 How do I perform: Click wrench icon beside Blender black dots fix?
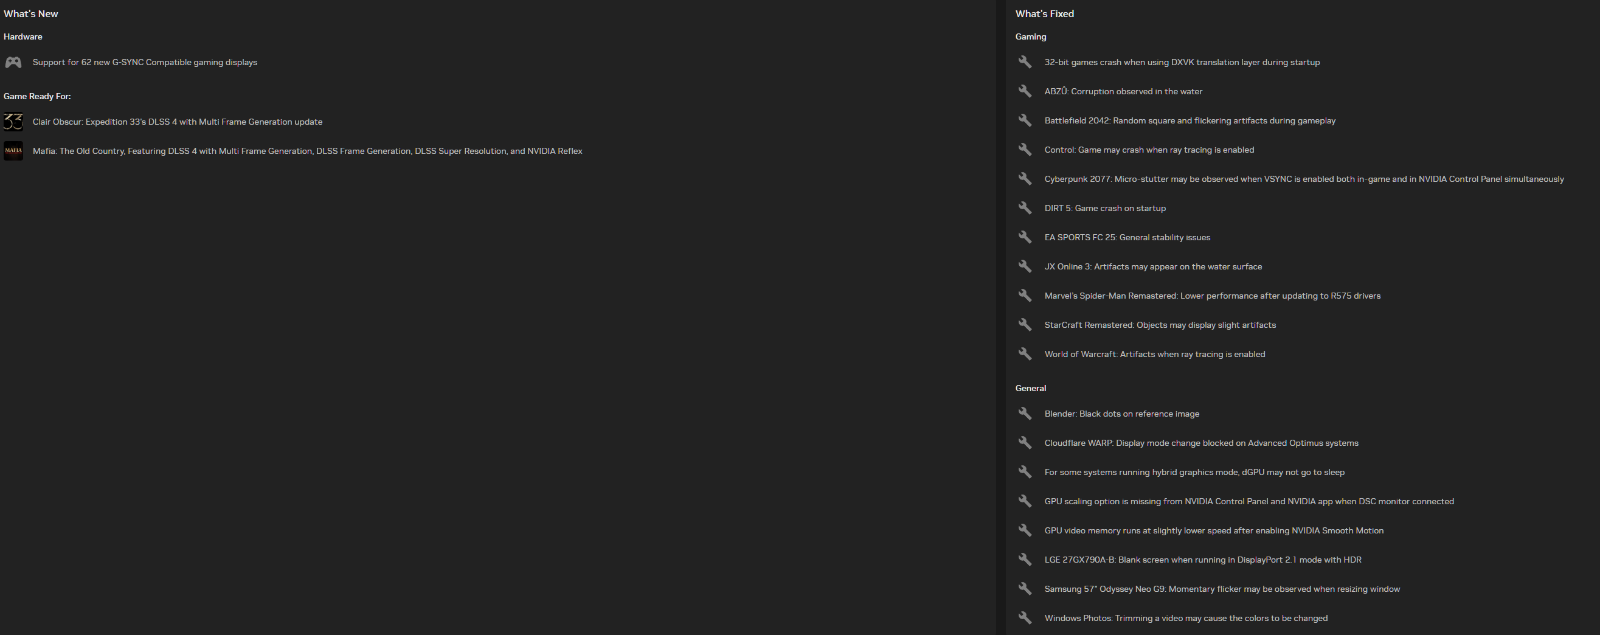tap(1025, 413)
